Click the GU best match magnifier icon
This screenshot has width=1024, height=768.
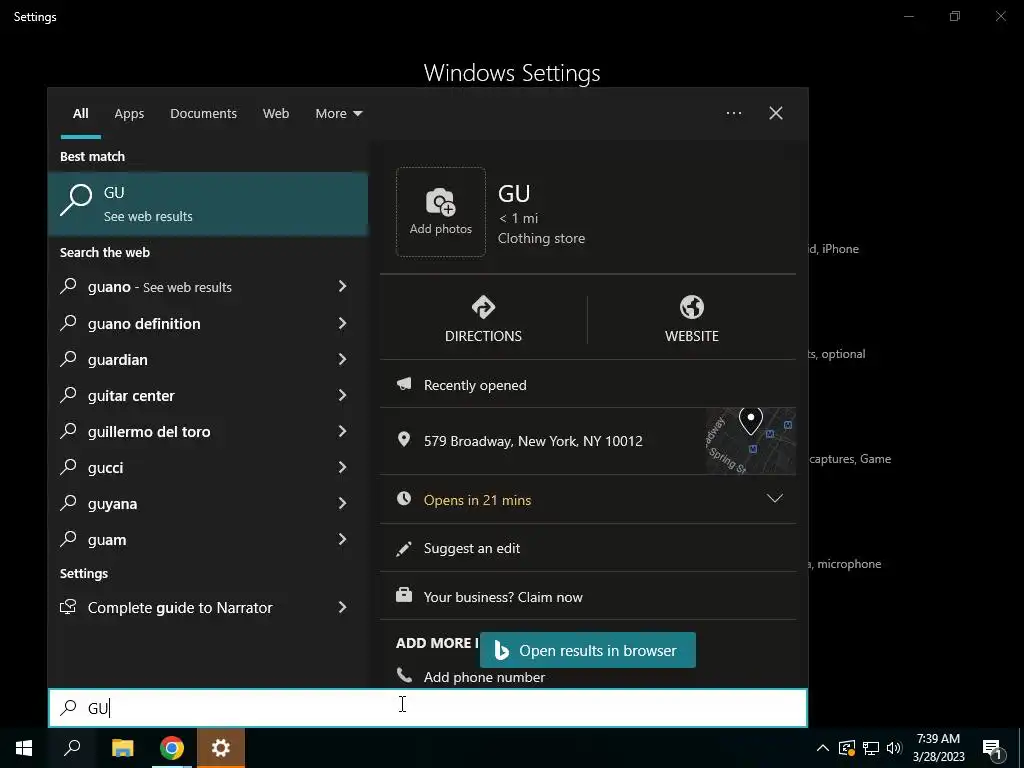76,200
